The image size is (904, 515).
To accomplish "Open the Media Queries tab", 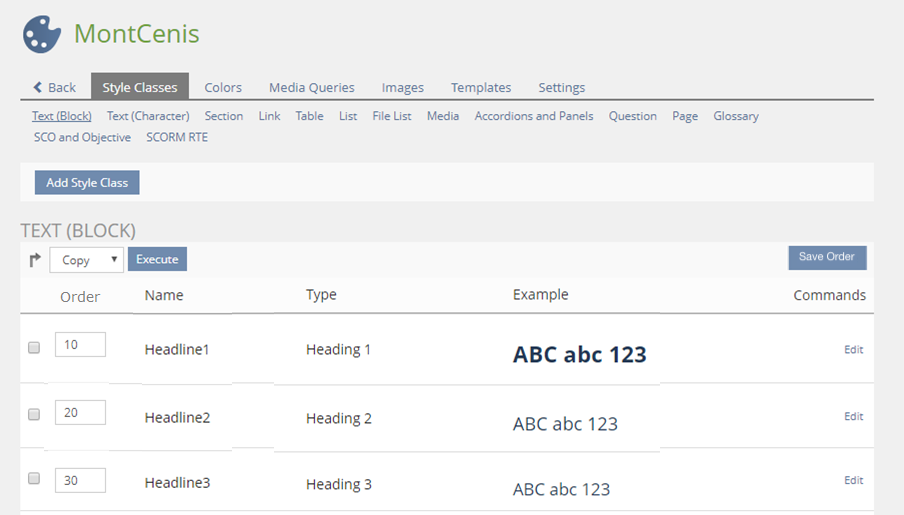I will (311, 88).
